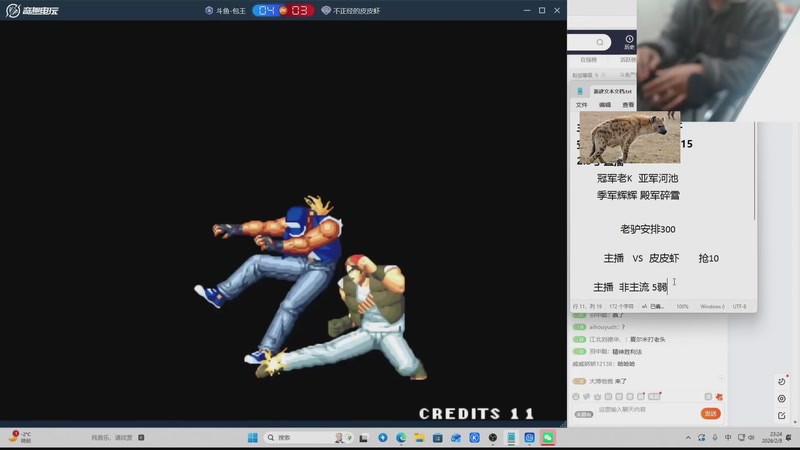Select the 新建文本文档.txt tab in Notepad
This screenshot has width=800, height=450.
point(612,91)
